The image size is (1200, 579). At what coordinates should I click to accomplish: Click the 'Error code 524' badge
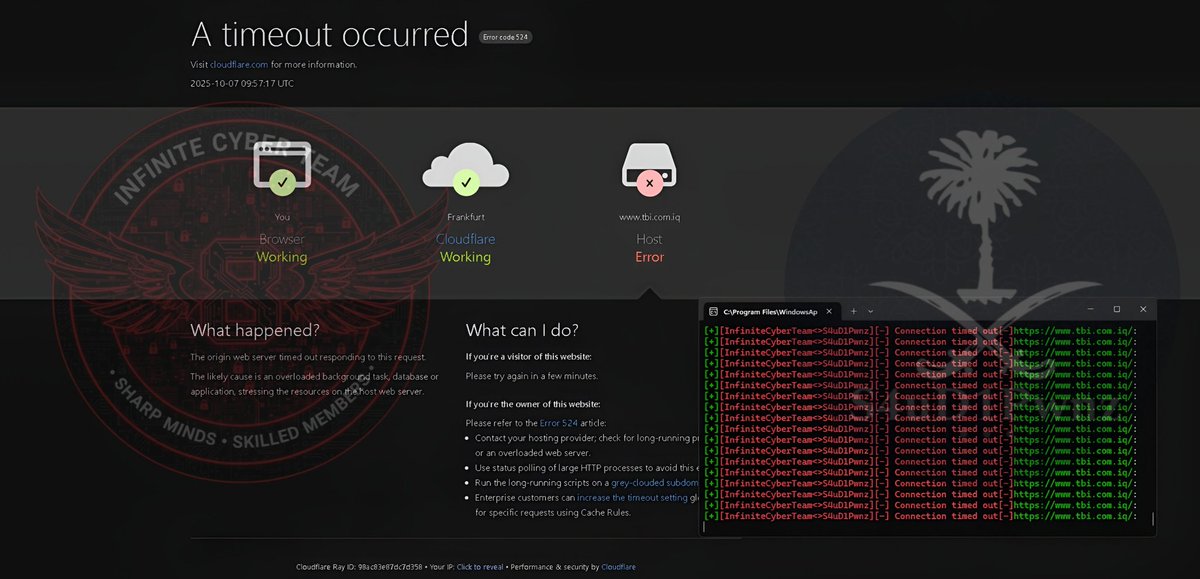505,37
